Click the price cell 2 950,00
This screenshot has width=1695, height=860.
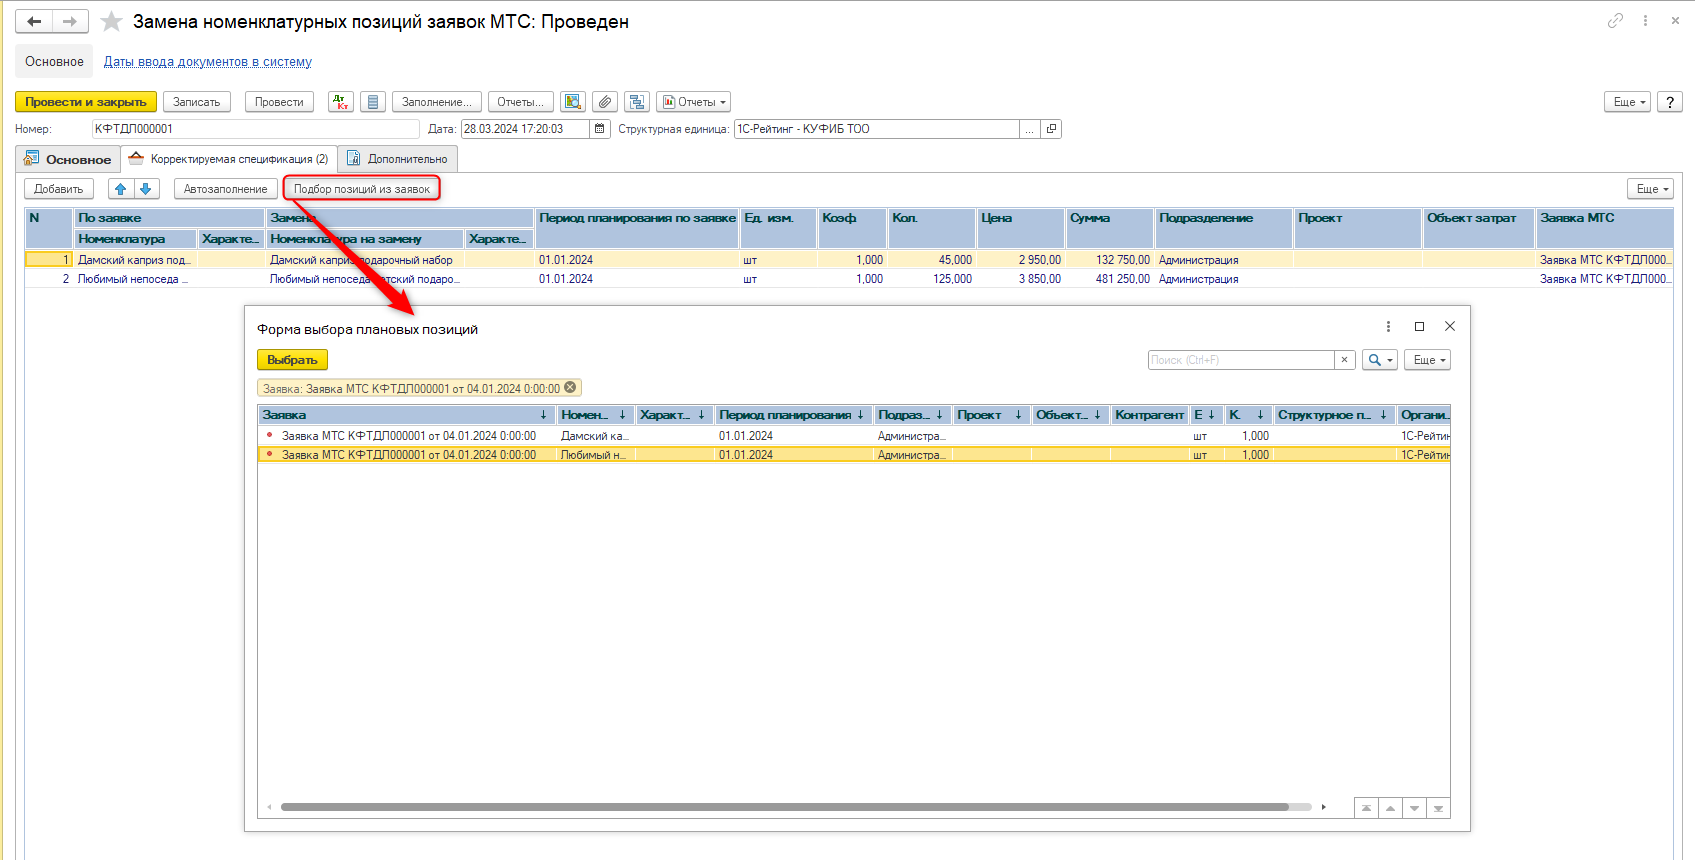pyautogui.click(x=1021, y=260)
